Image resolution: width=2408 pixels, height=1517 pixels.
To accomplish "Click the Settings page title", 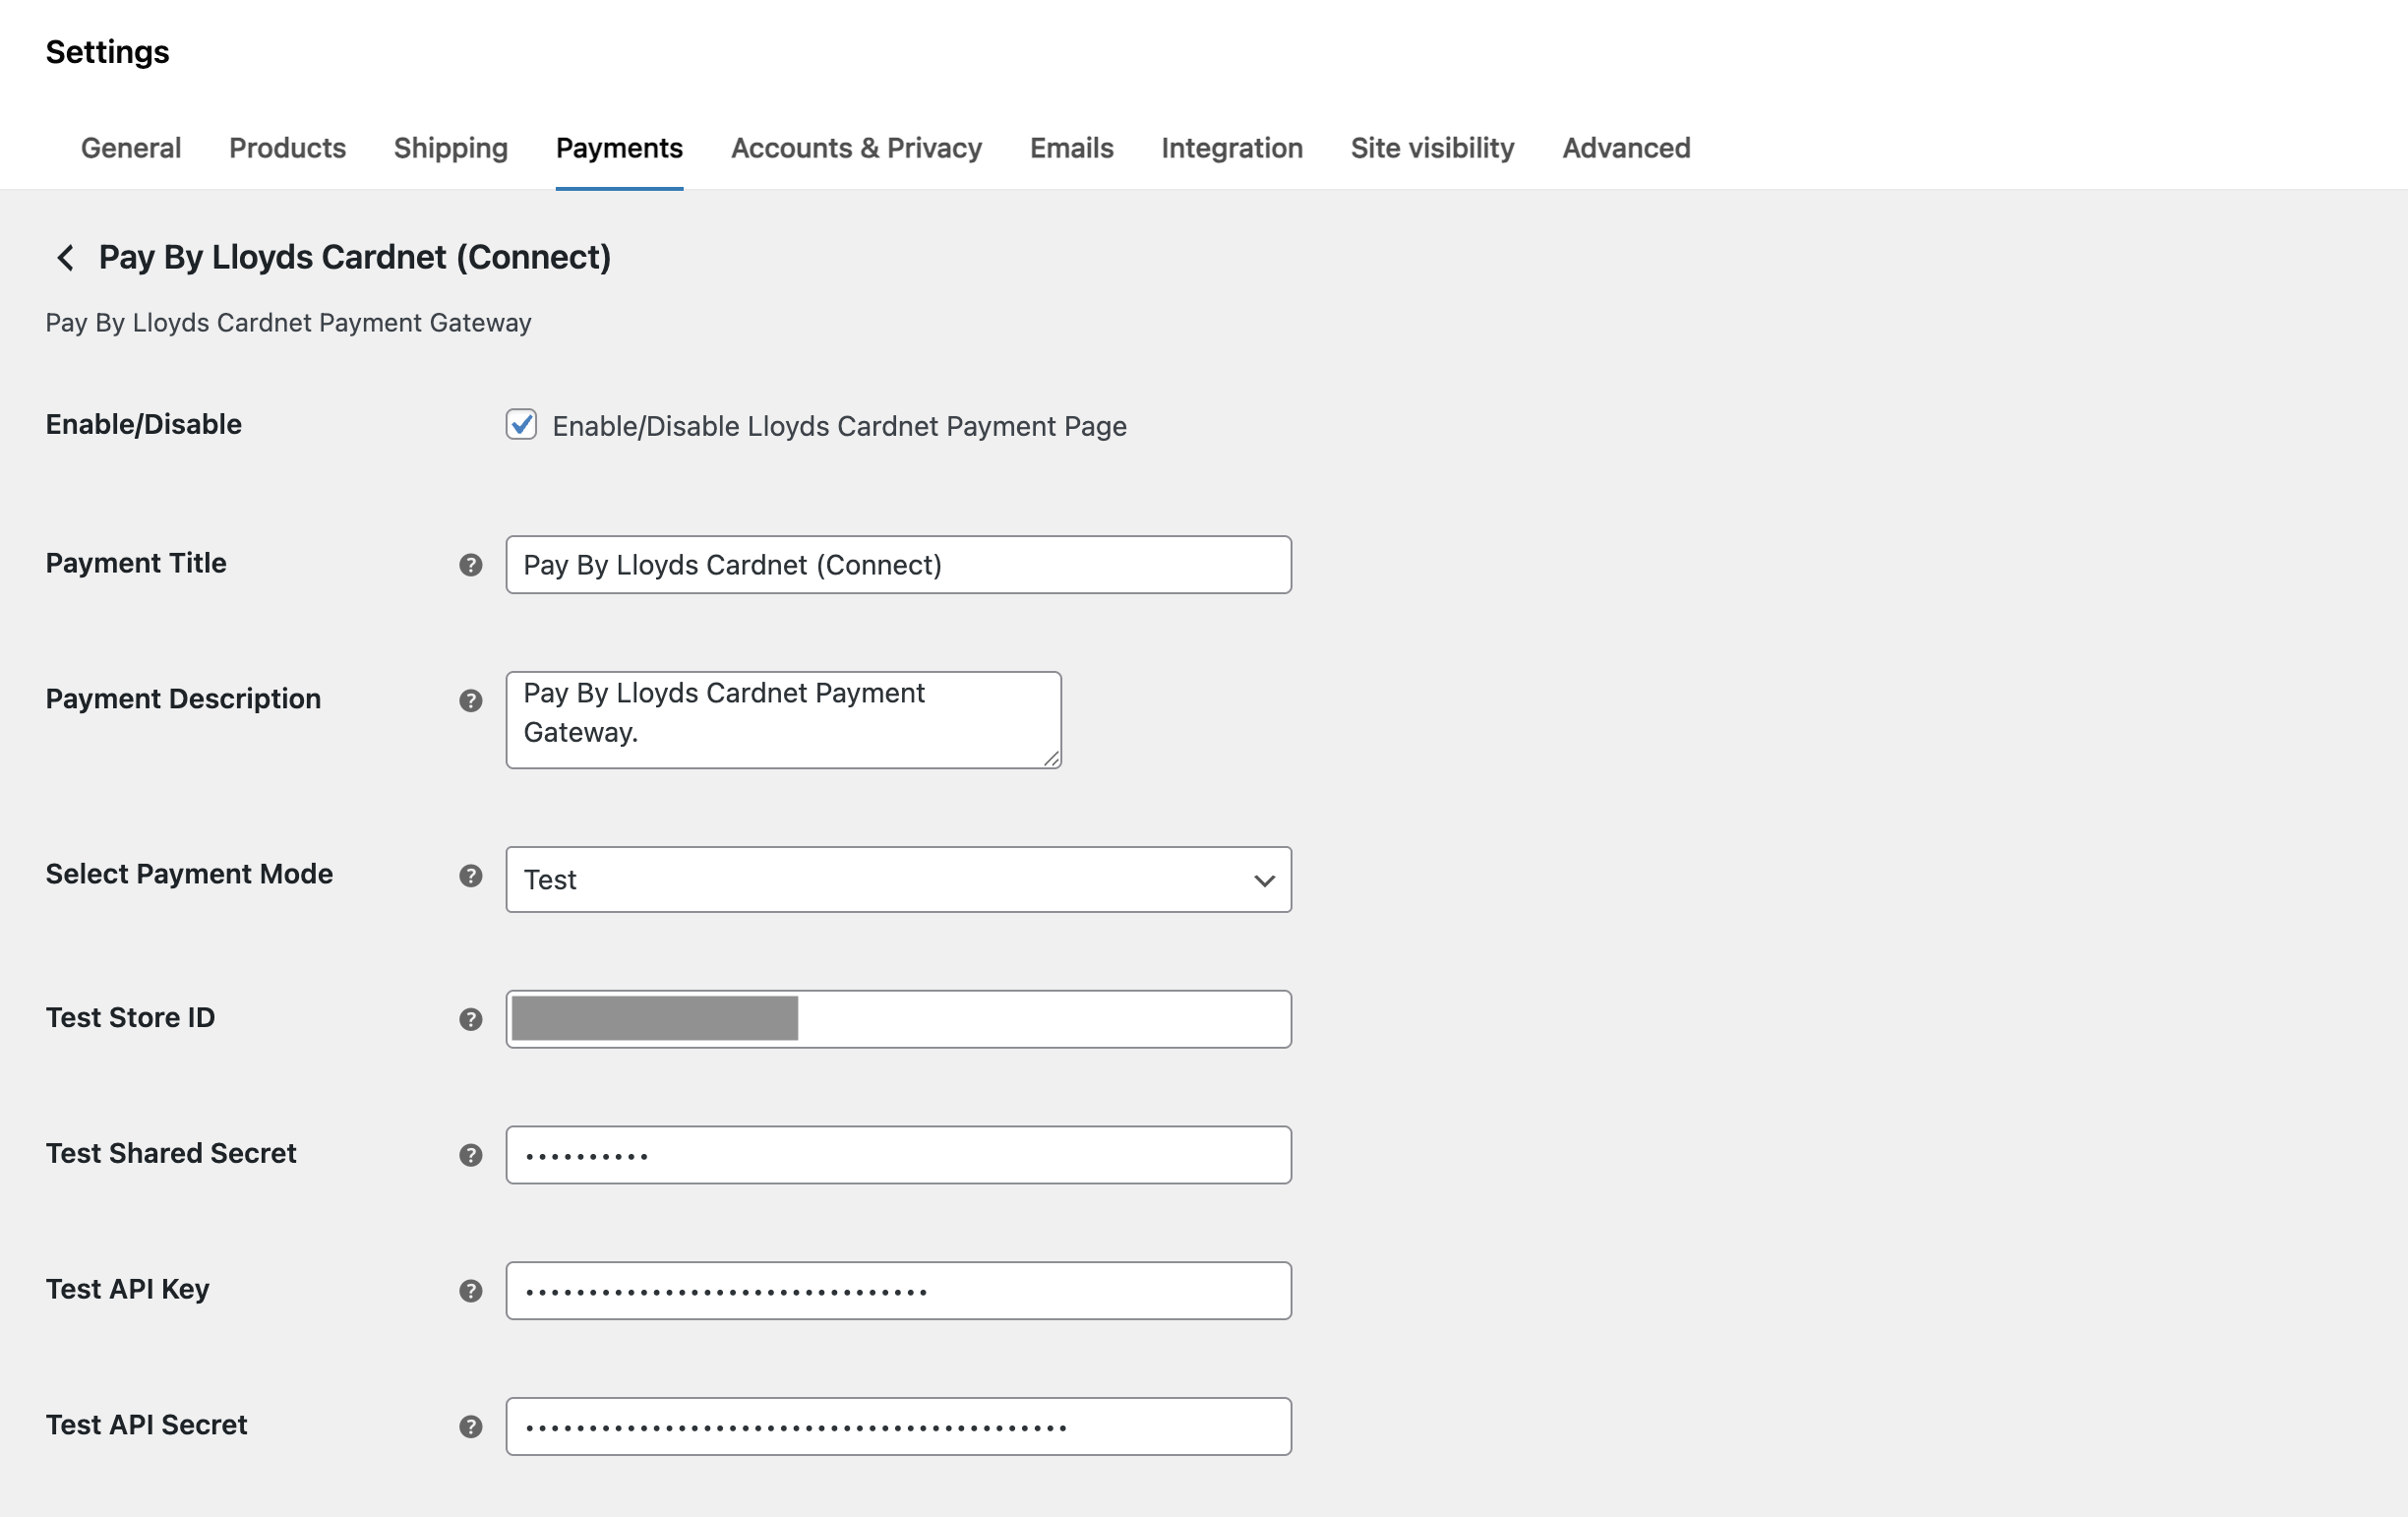I will click(x=107, y=52).
